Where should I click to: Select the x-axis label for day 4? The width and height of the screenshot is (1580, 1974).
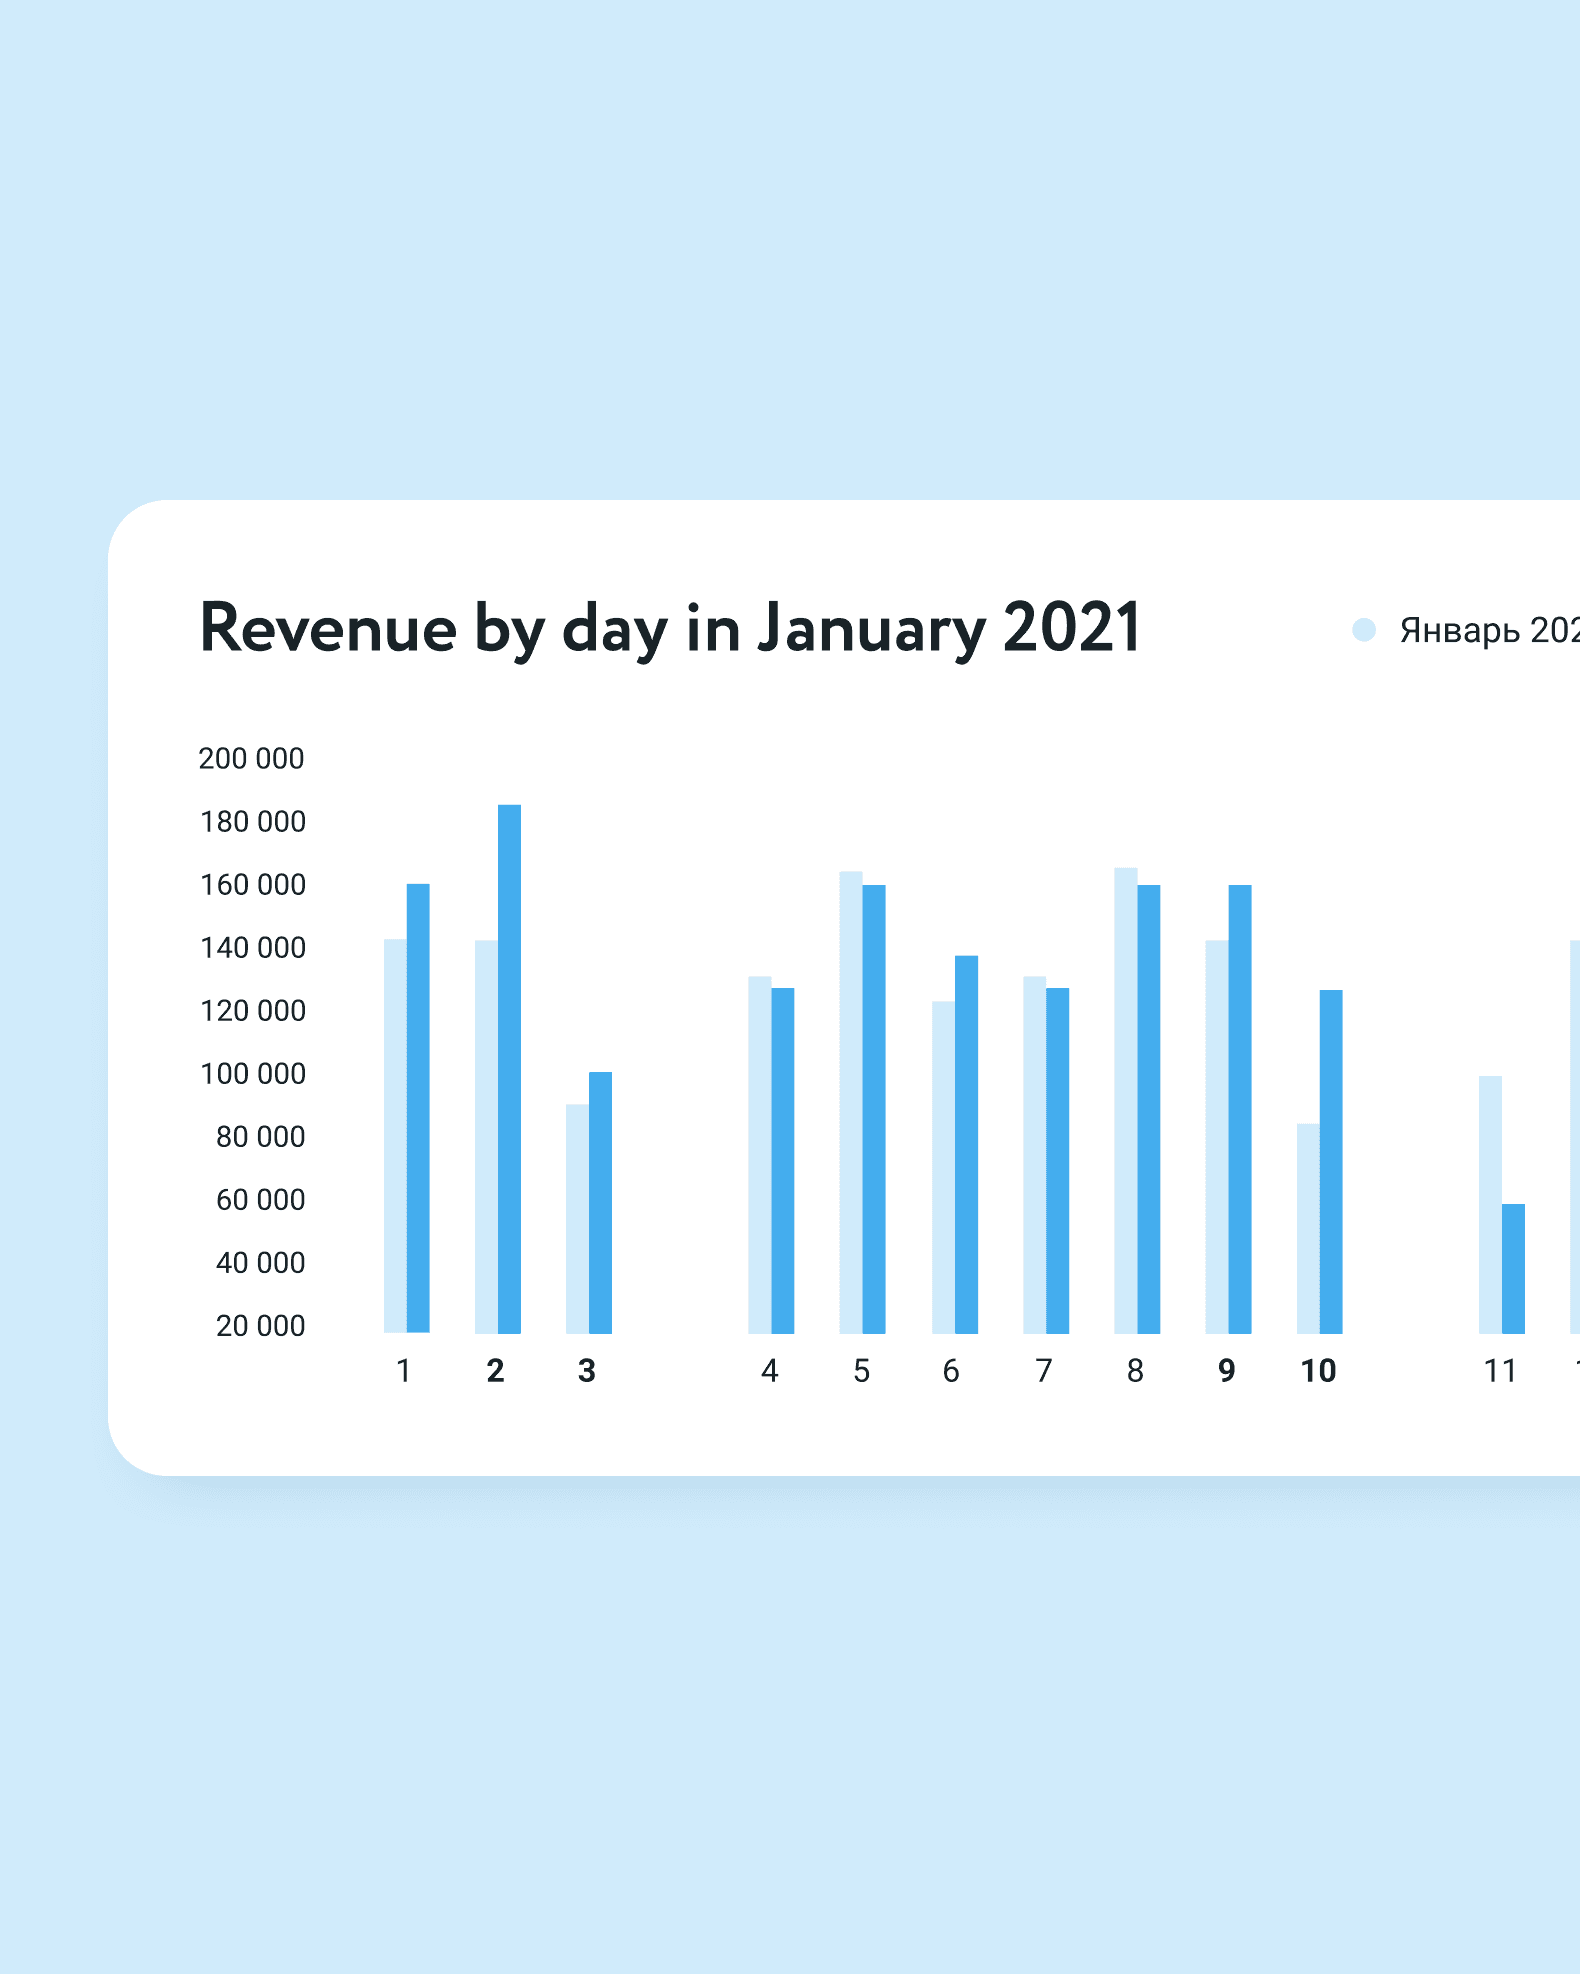(x=769, y=1370)
